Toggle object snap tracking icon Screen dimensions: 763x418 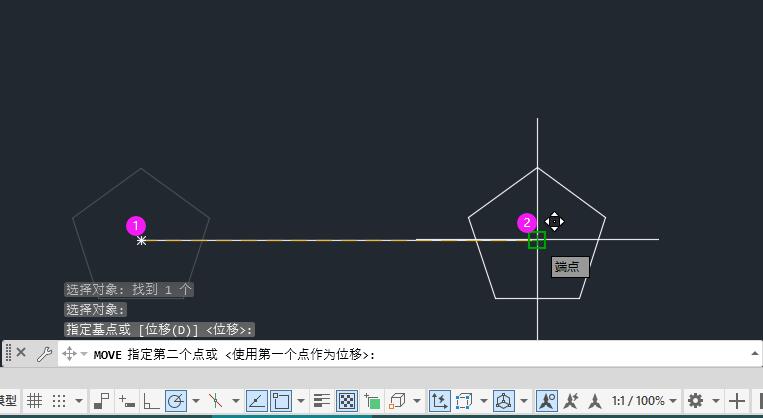pos(256,401)
